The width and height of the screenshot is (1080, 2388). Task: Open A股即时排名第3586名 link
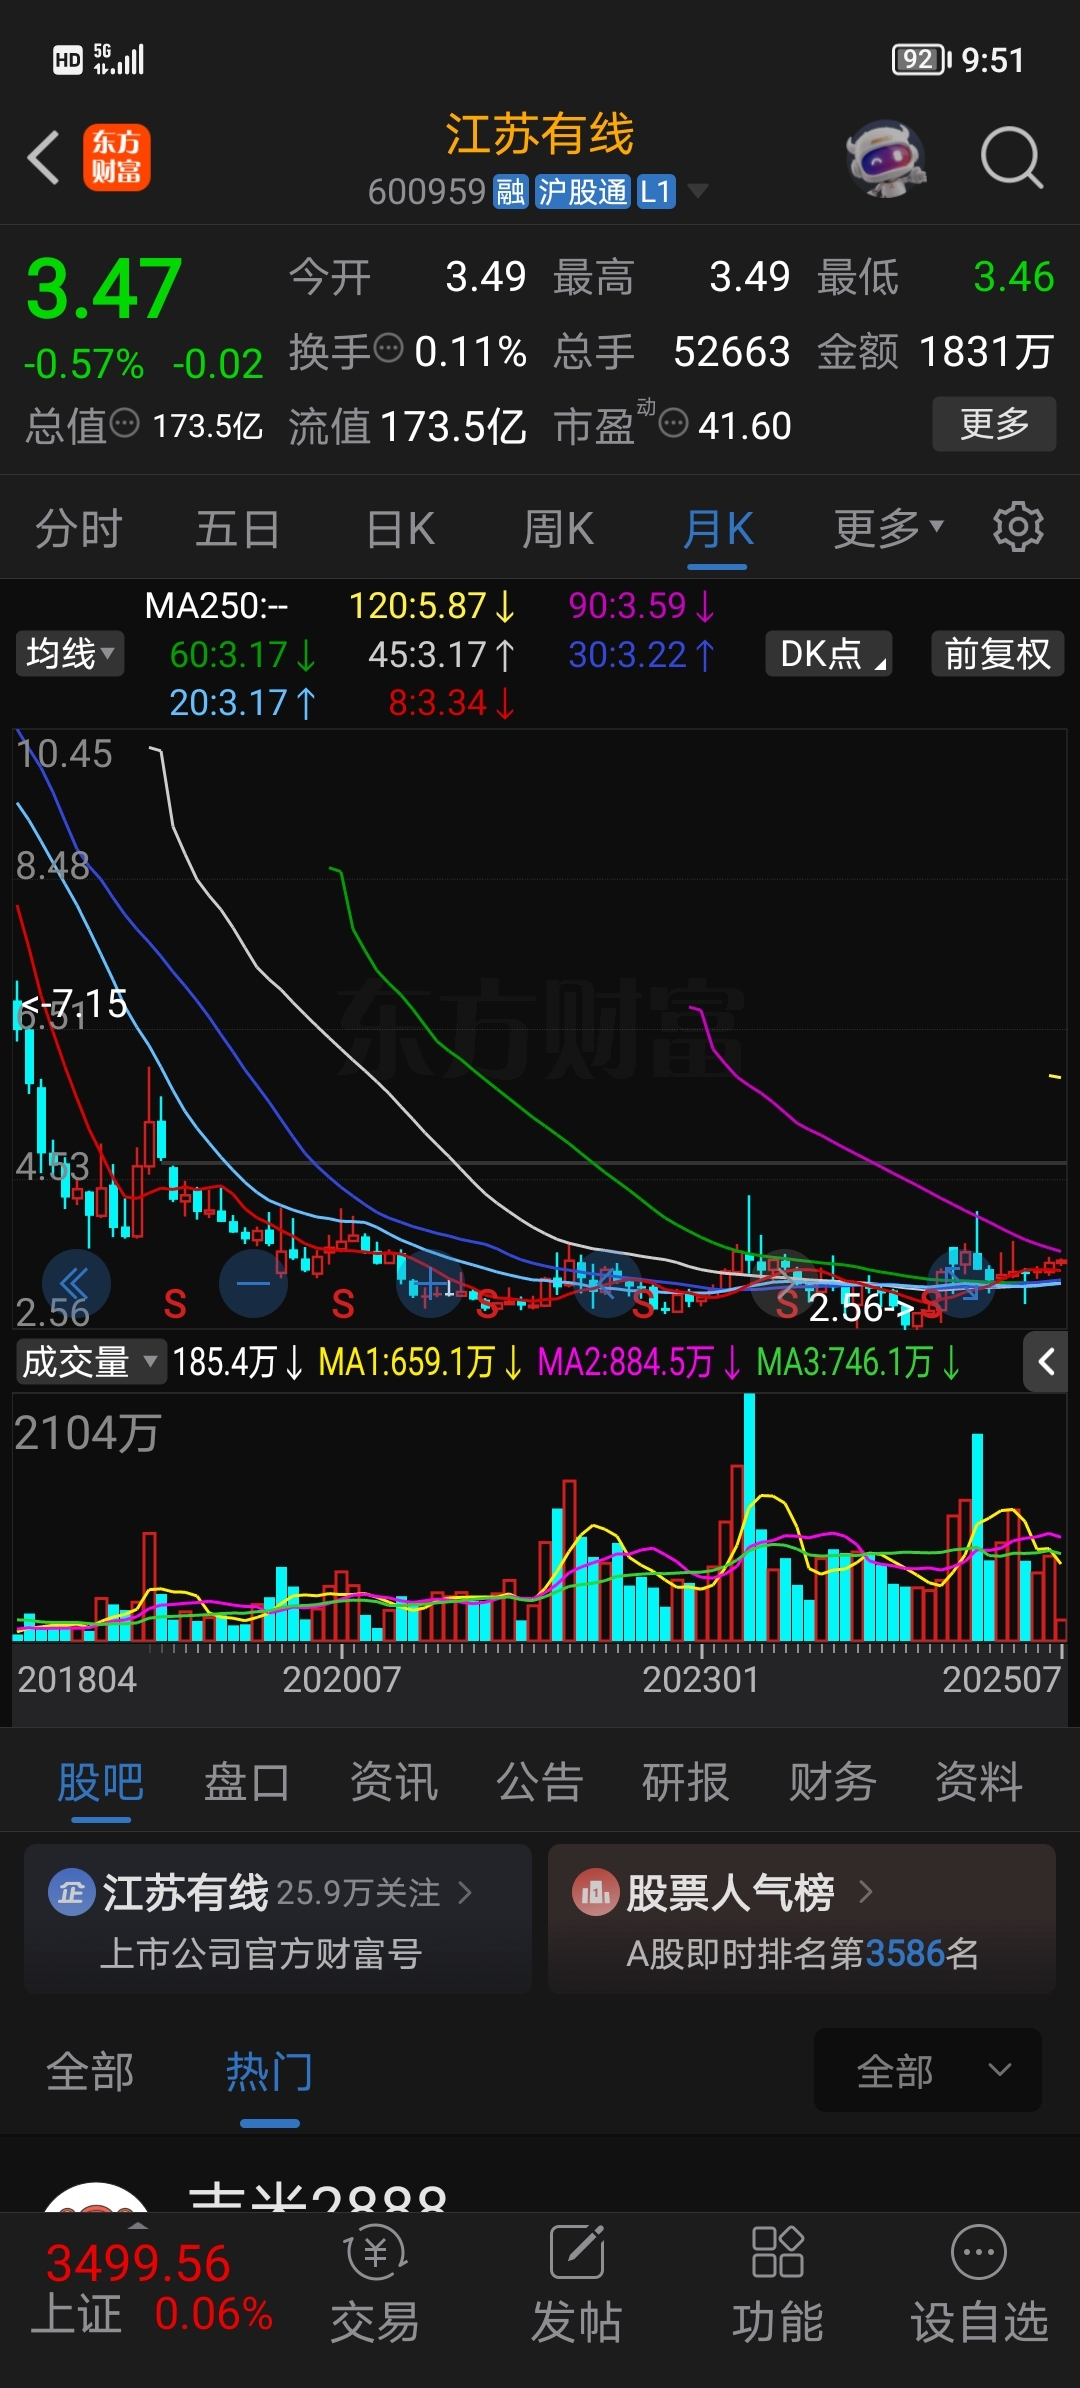802,1952
